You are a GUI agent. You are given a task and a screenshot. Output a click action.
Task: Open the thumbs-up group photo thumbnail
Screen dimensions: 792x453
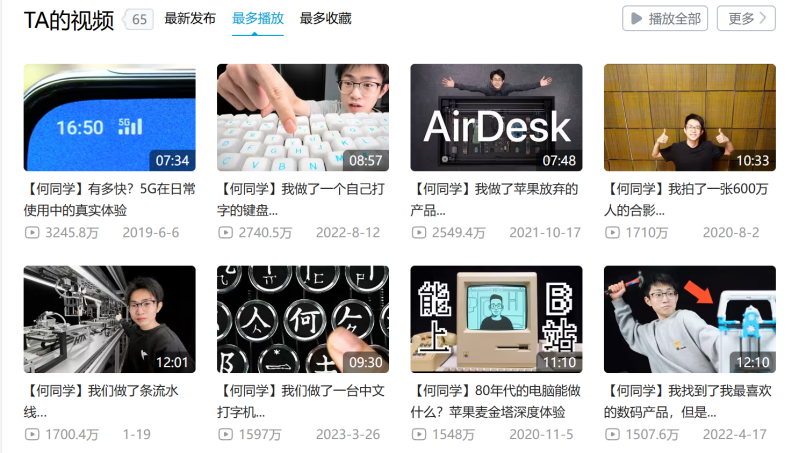click(689, 117)
